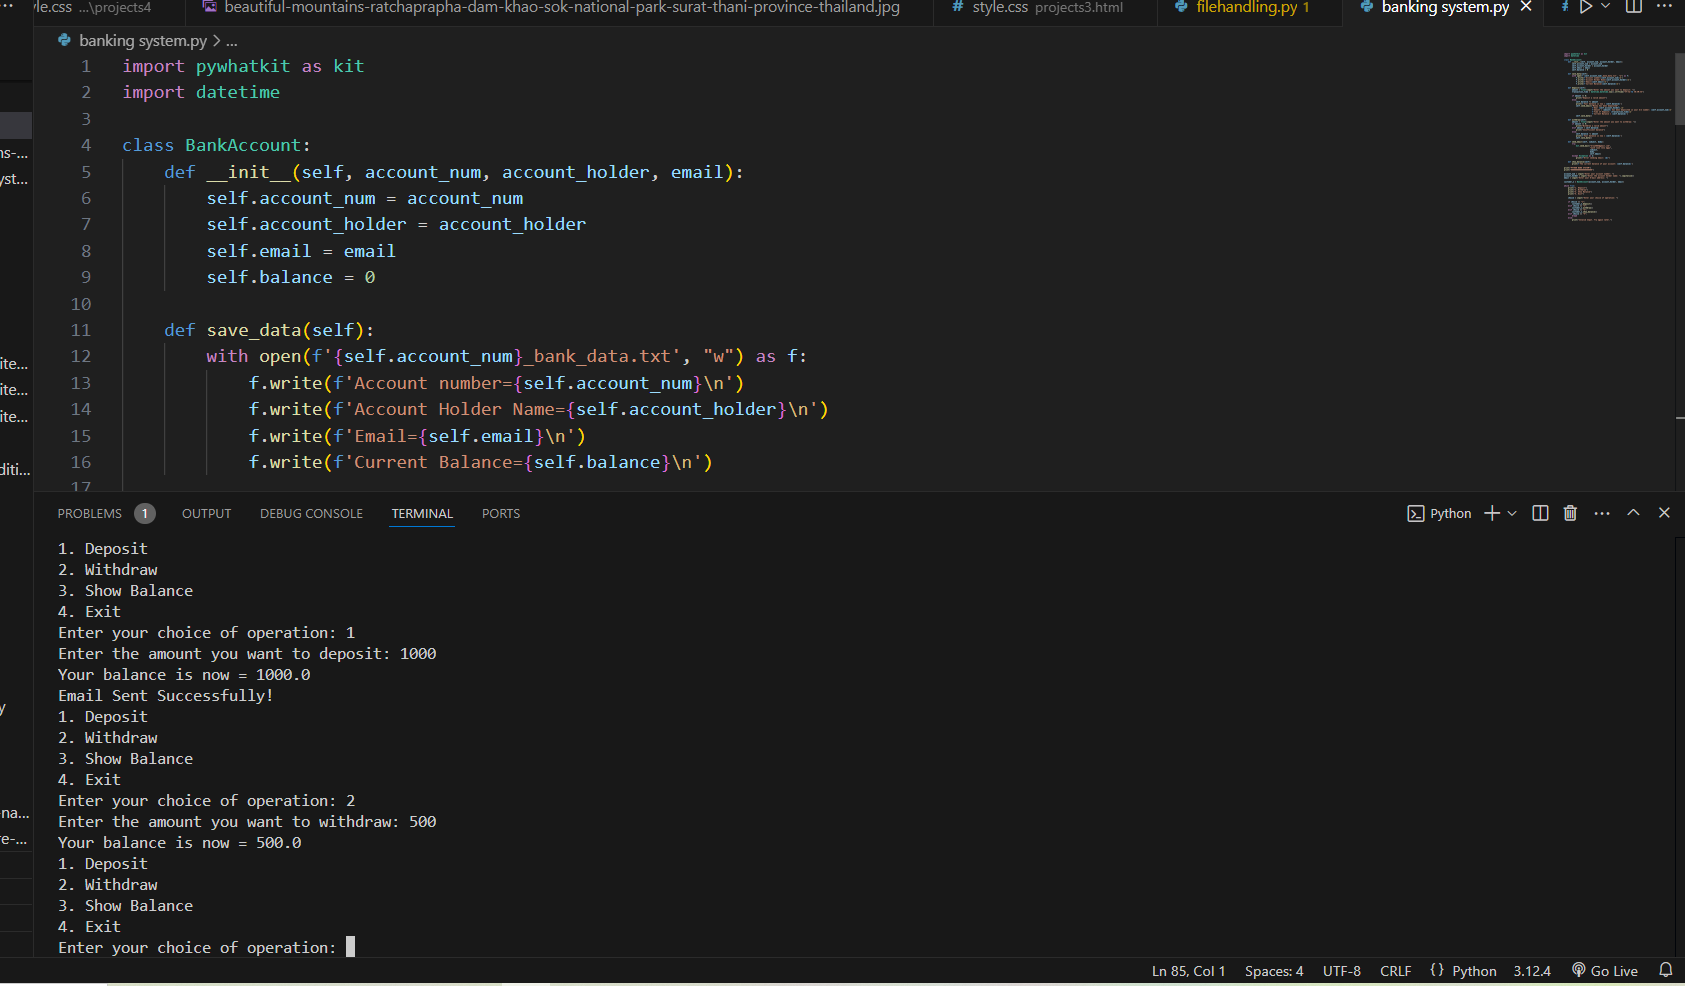Open the OUTPUT panel tab
Image resolution: width=1685 pixels, height=986 pixels.
click(x=206, y=514)
